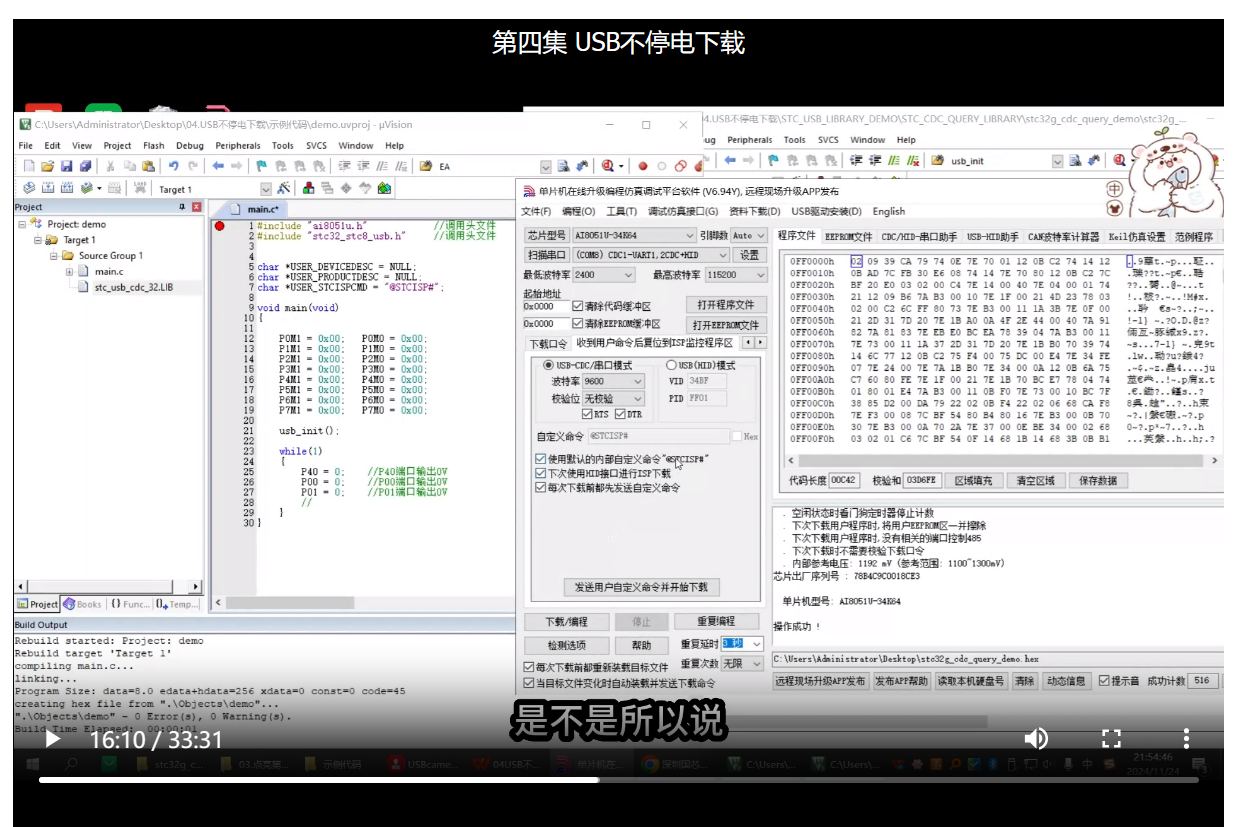Open 波特率 9600 dropdown
The image size is (1236, 827).
(x=613, y=381)
